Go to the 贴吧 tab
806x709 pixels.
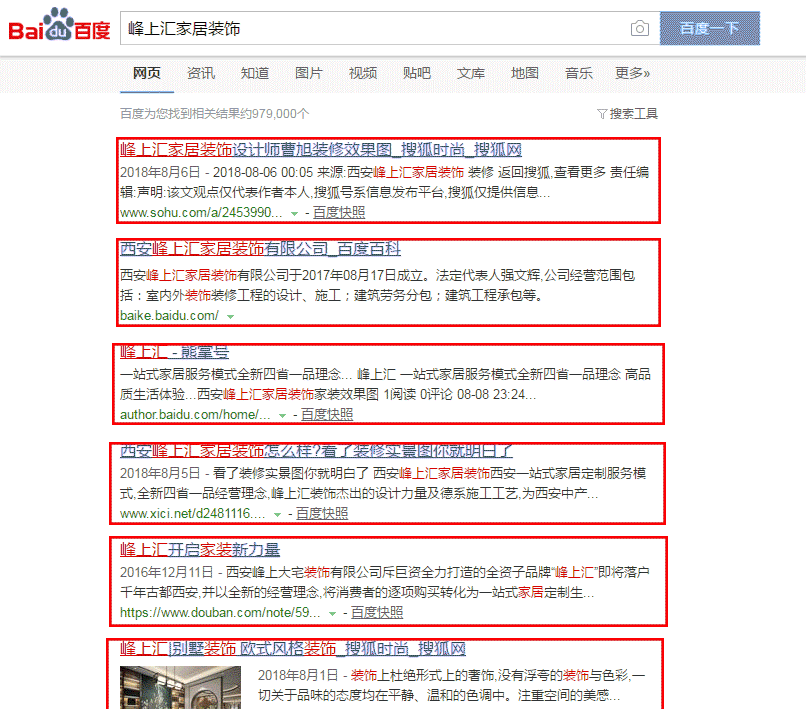(x=417, y=74)
